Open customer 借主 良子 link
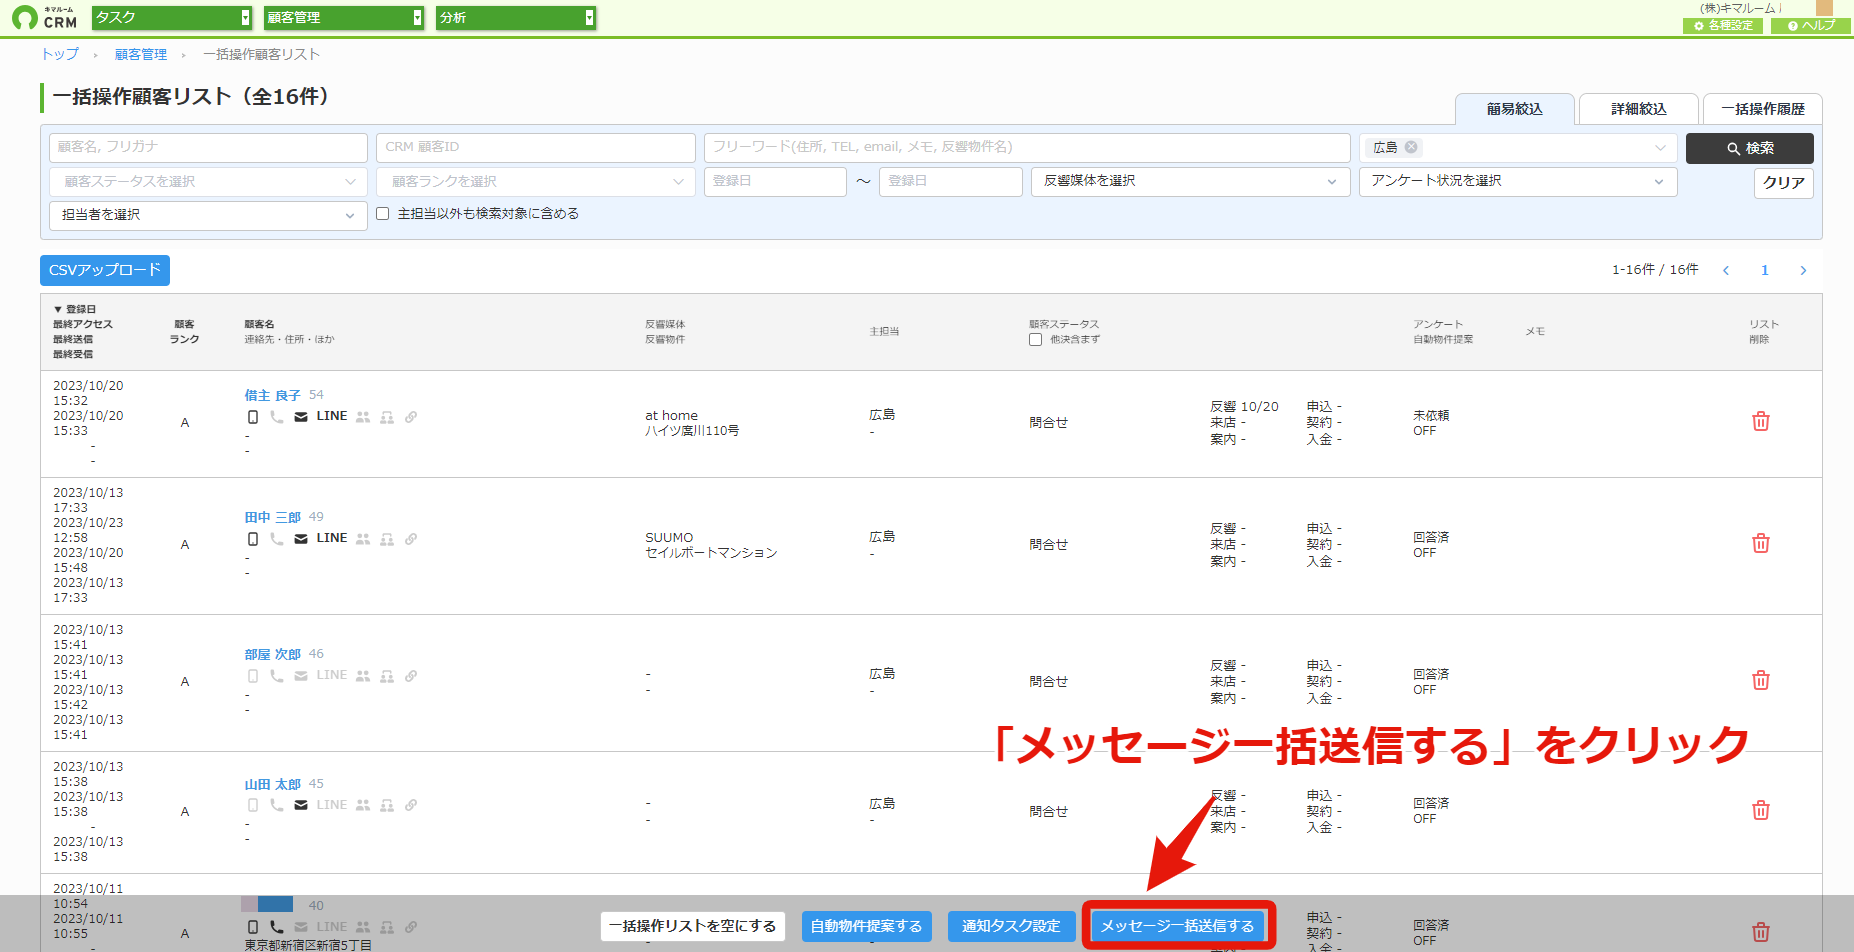The height and width of the screenshot is (952, 1854). 273,395
